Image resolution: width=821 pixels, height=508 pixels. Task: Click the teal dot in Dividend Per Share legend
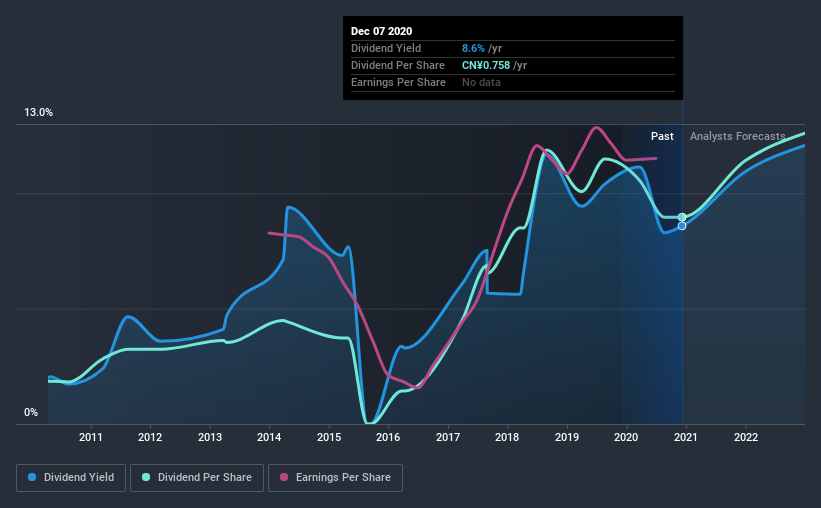[146, 477]
